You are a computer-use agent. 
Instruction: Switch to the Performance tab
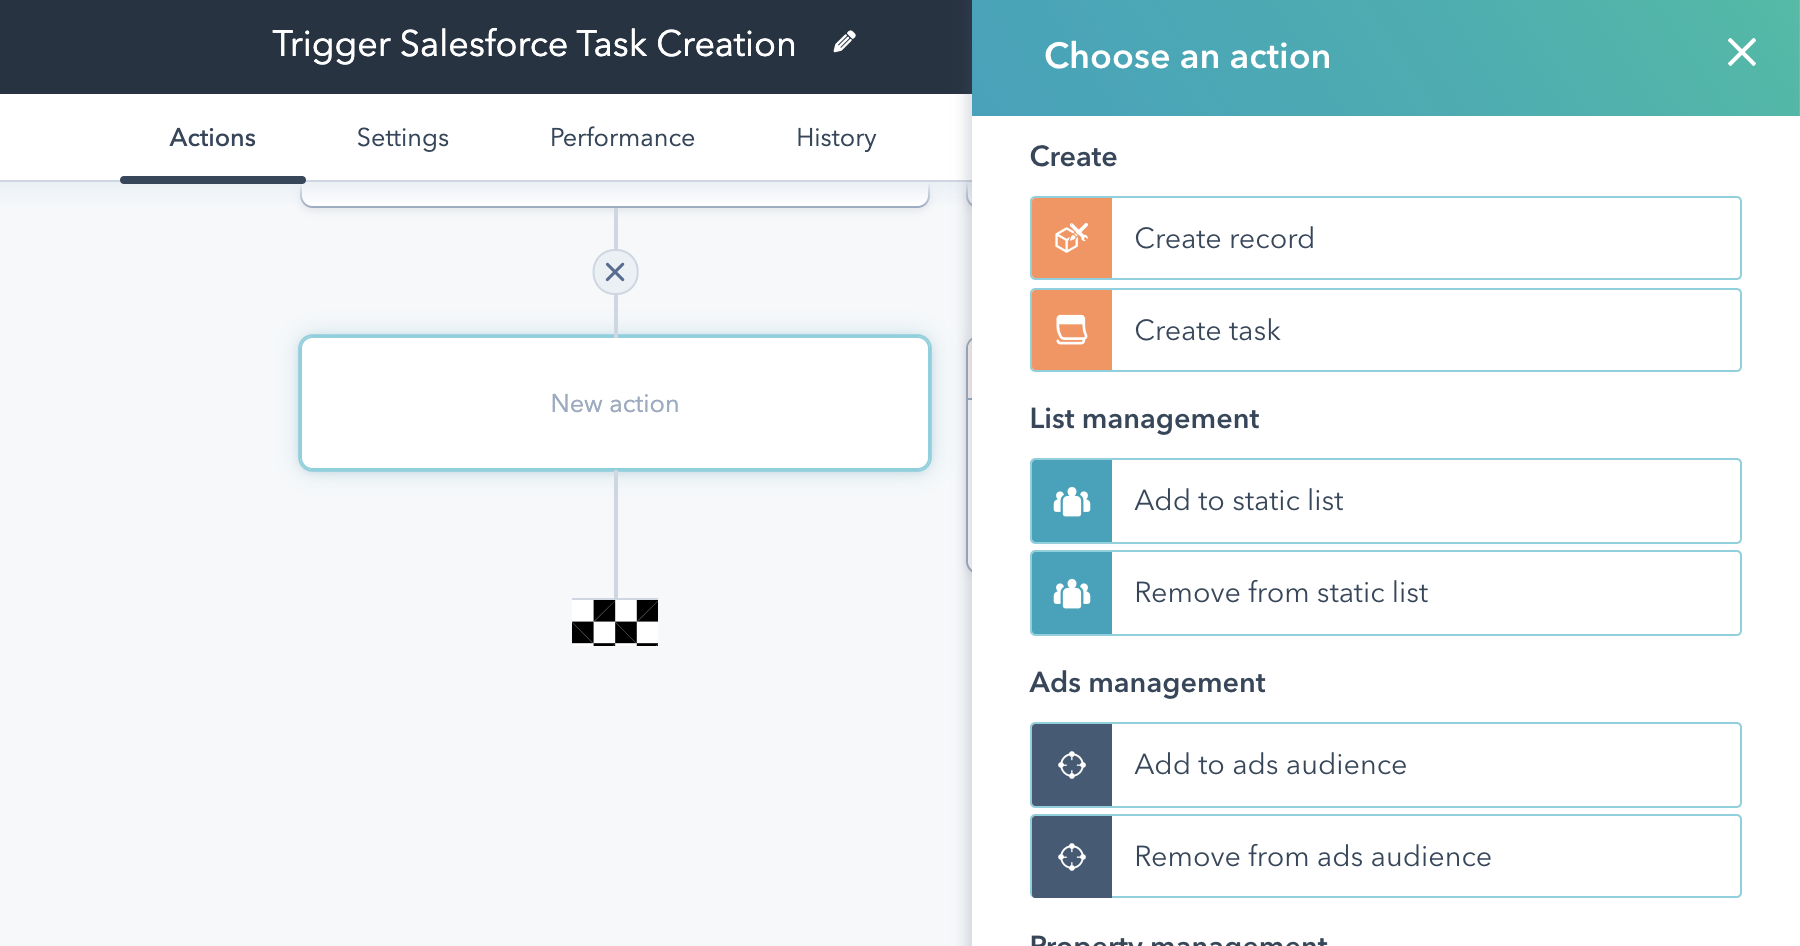point(621,137)
